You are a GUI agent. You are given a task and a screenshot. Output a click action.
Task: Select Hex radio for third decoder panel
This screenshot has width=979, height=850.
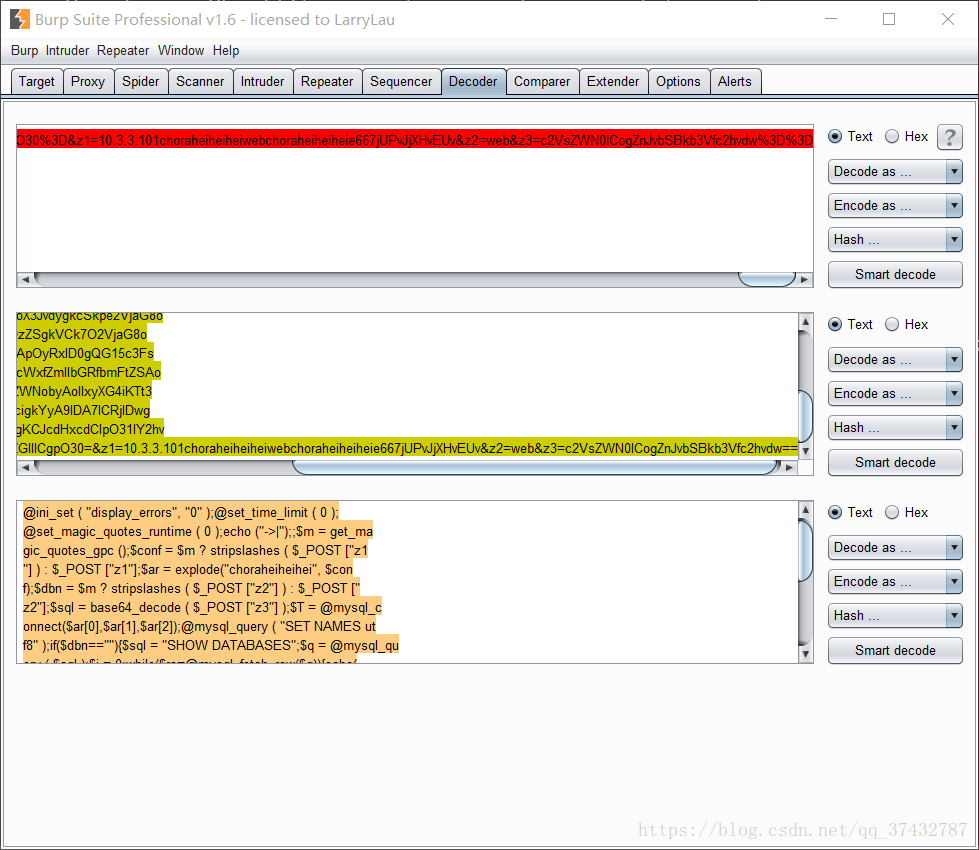(892, 512)
